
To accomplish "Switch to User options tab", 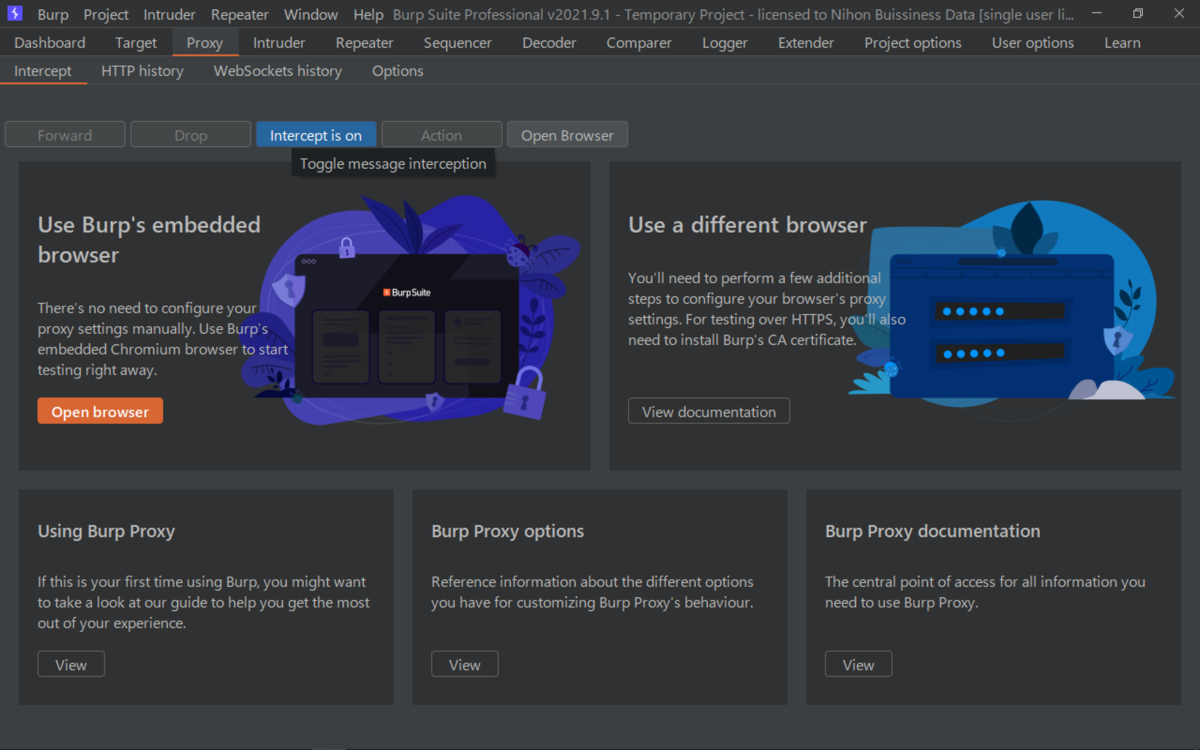I will pyautogui.click(x=1033, y=43).
